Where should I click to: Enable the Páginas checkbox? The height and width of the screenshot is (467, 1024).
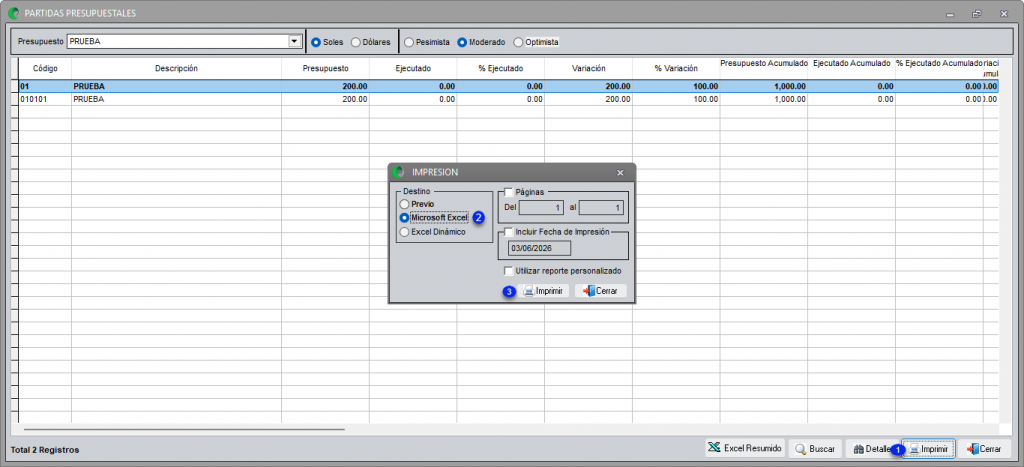[x=509, y=192]
